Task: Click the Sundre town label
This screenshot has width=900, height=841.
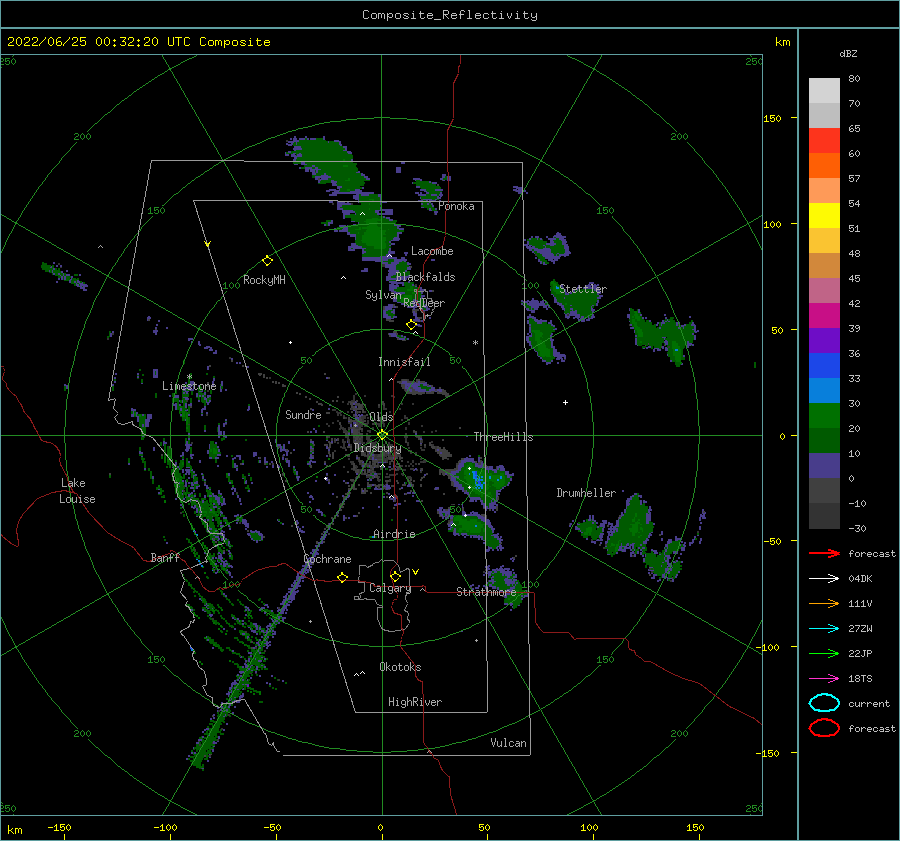Action: [303, 414]
